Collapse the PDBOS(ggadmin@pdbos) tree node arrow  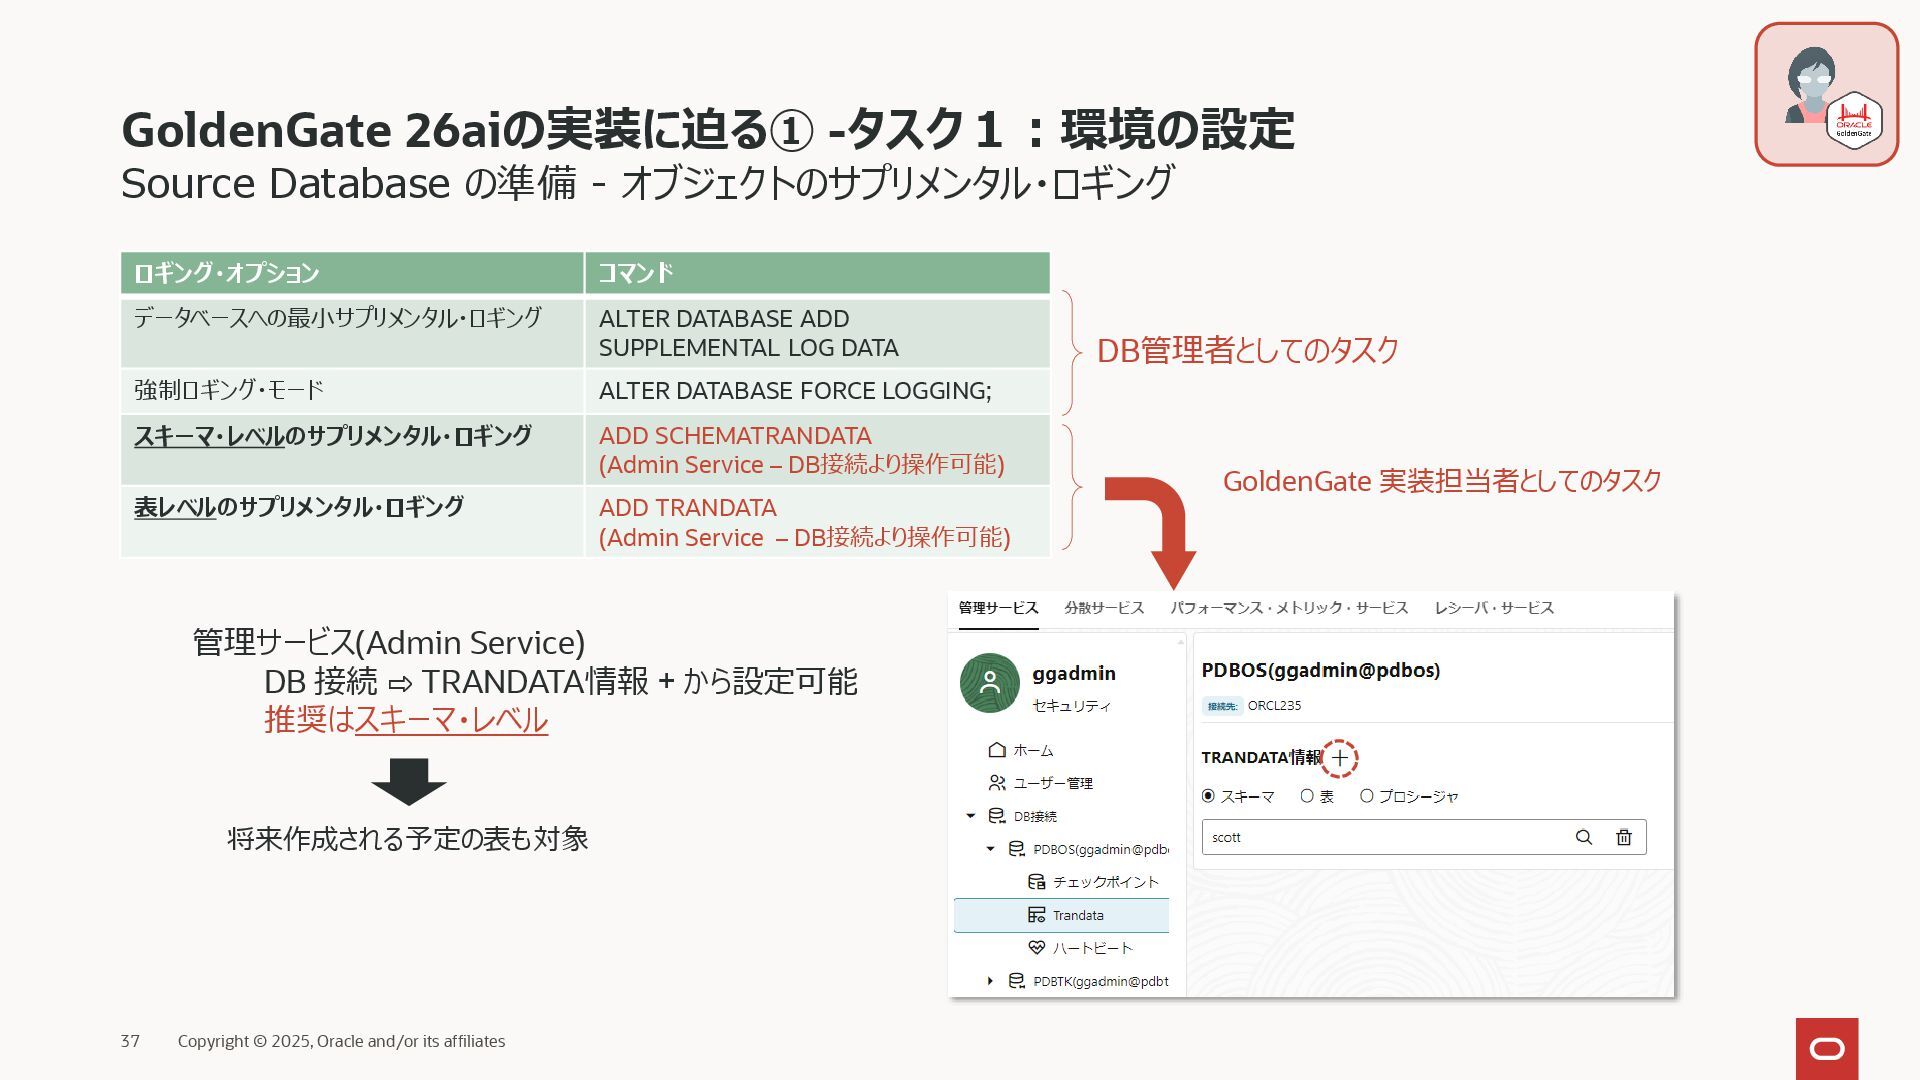(990, 849)
